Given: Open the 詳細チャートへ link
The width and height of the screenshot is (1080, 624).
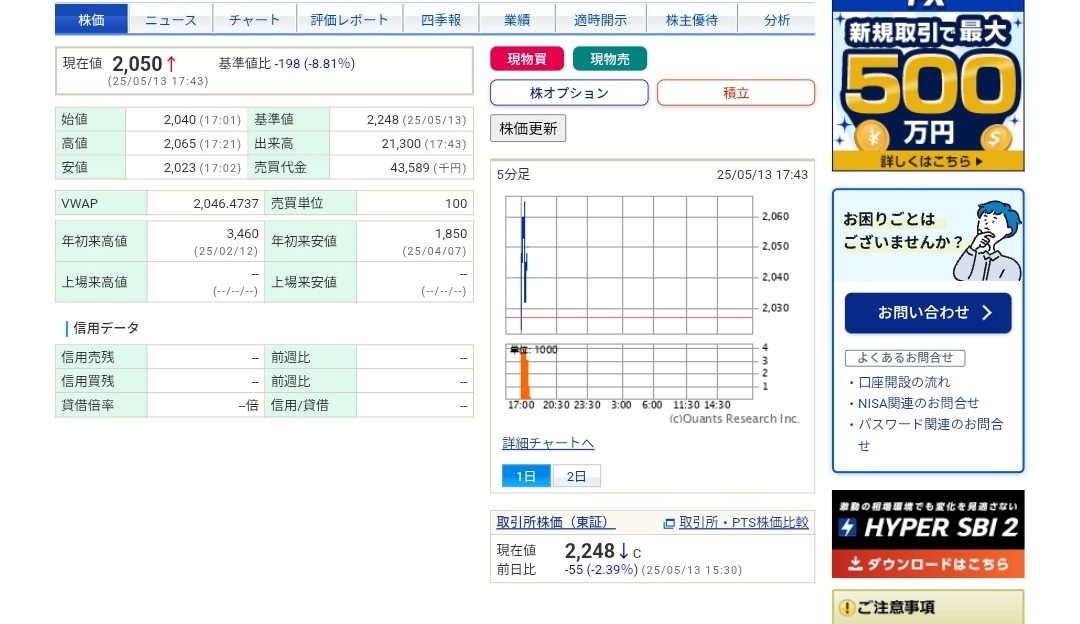Looking at the screenshot, I should 548,443.
